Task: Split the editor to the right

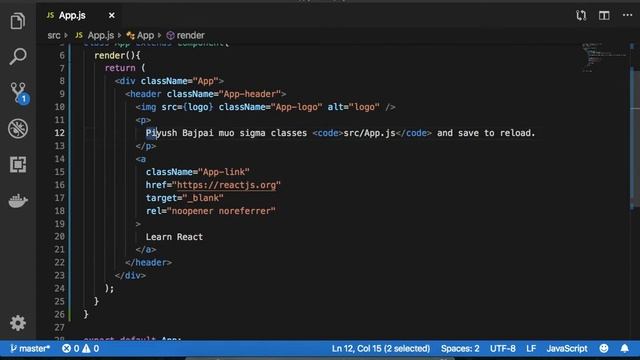Action: 604,16
